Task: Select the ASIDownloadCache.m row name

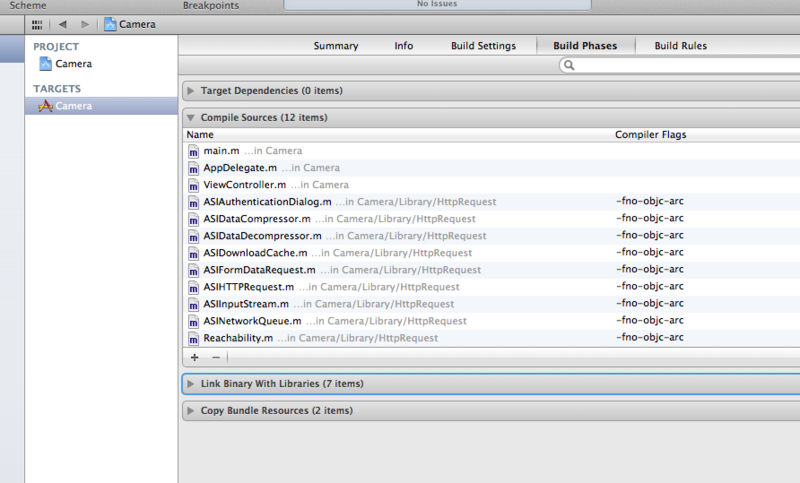Action: (x=256, y=253)
